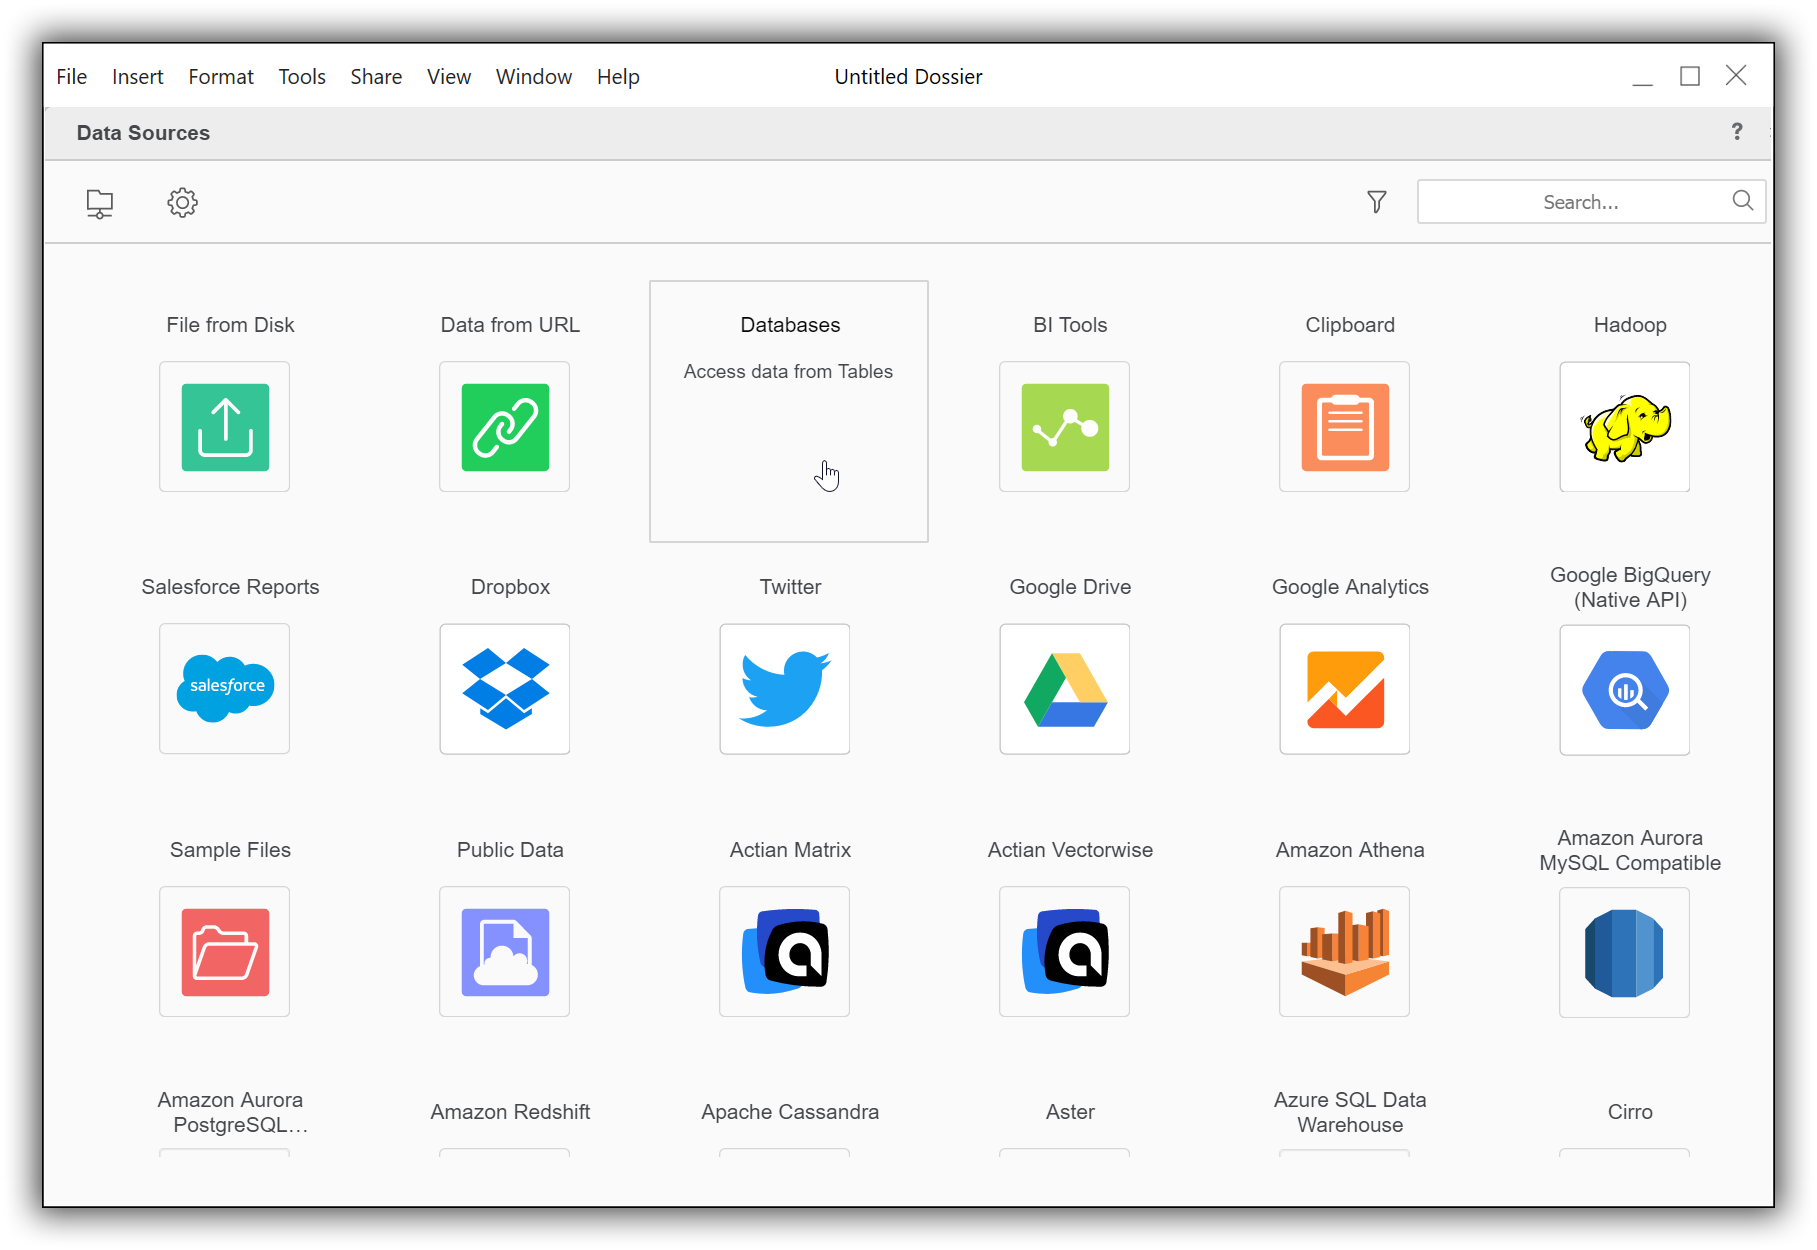Open the Twitter data source

pos(784,689)
